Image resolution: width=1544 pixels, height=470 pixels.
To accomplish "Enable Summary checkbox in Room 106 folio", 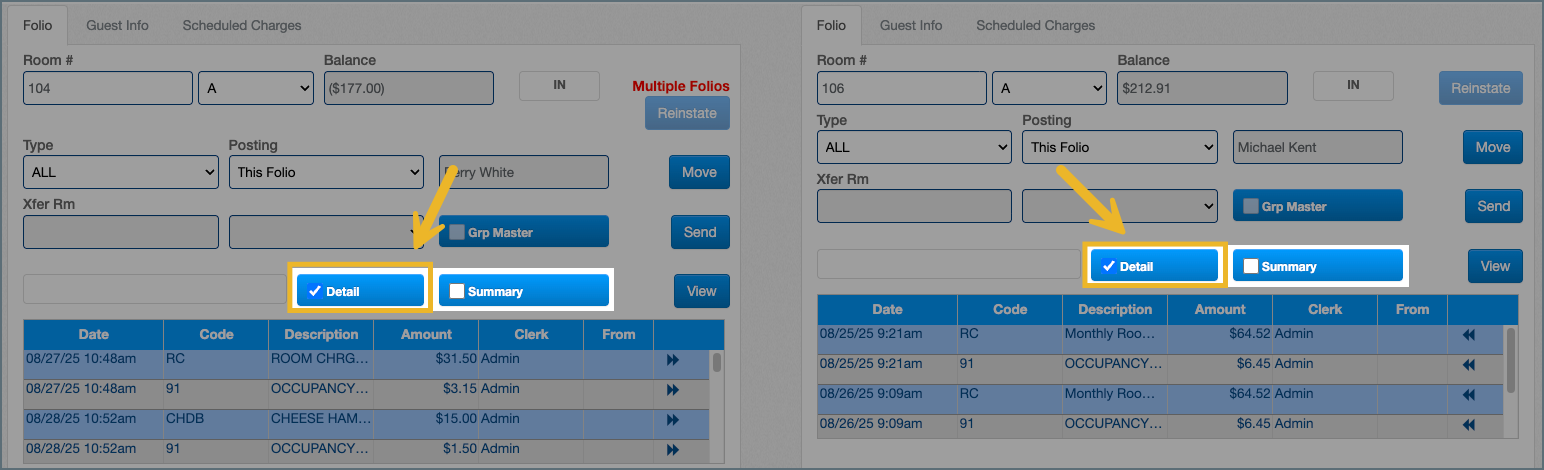I will [1250, 267].
